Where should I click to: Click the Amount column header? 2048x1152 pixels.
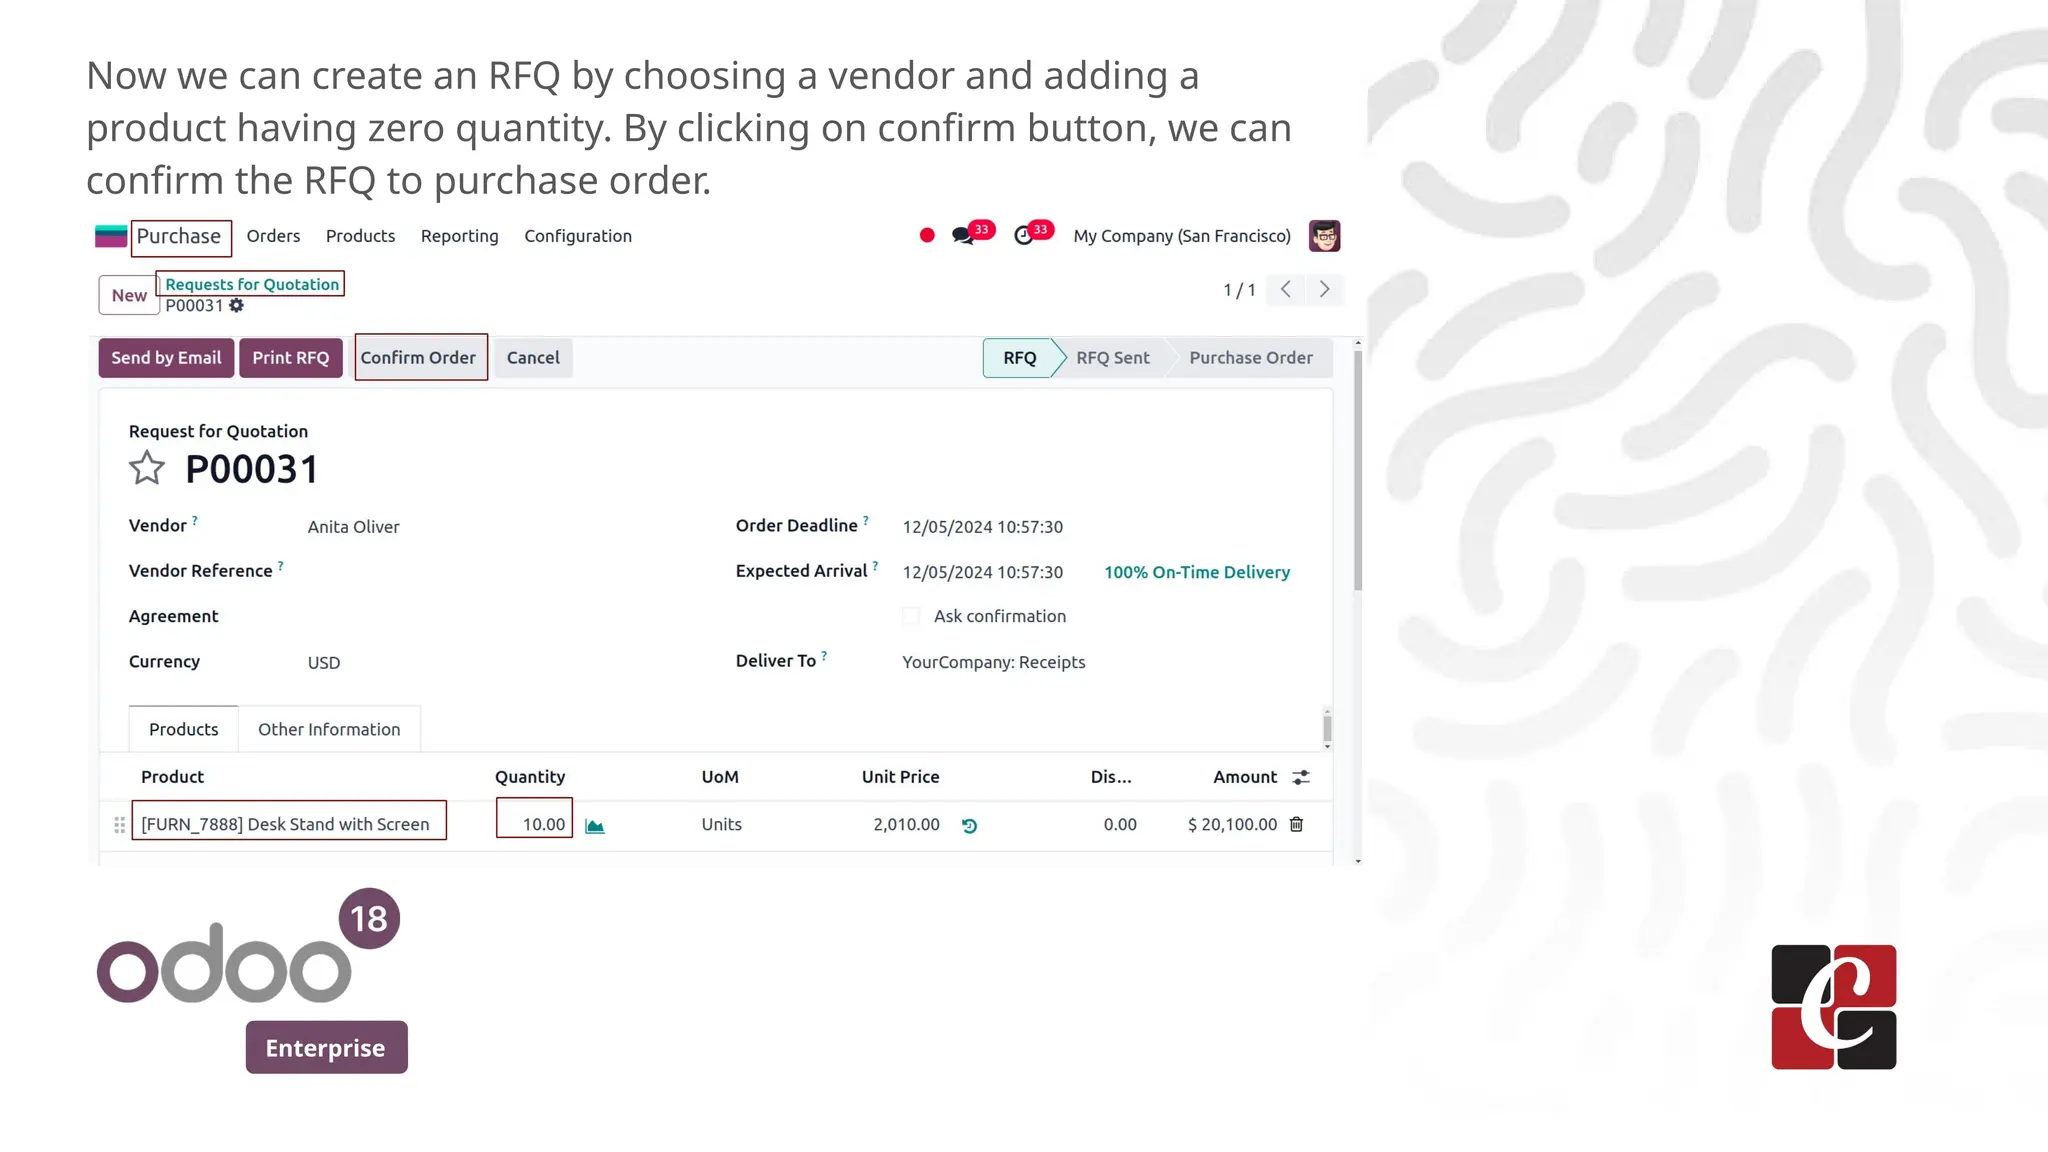[1245, 777]
